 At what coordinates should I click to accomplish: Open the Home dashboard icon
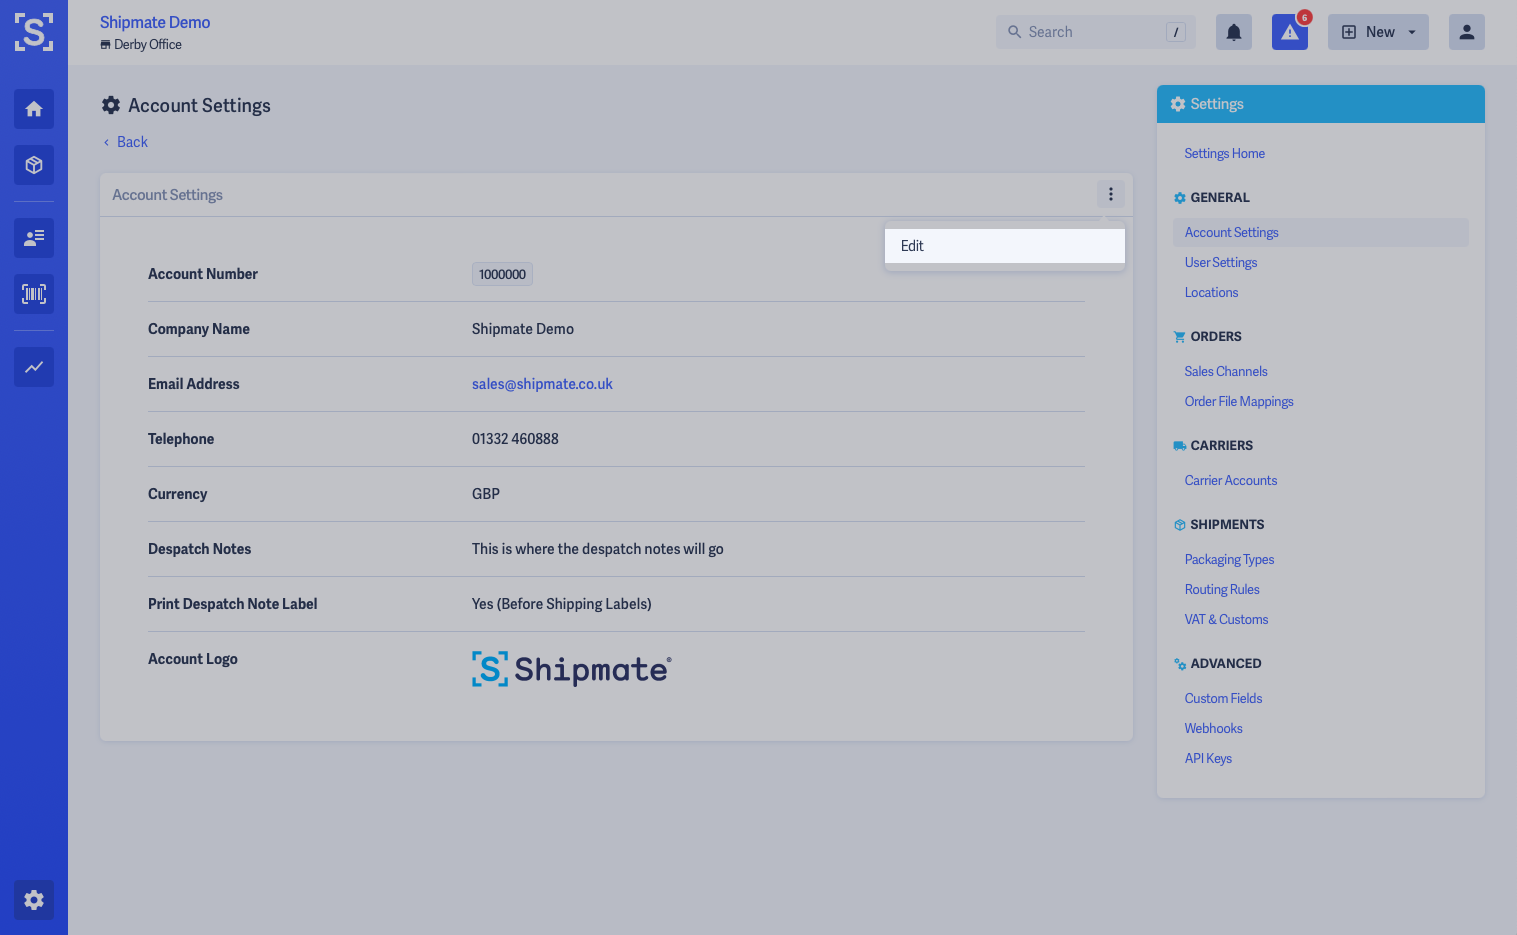(x=34, y=109)
